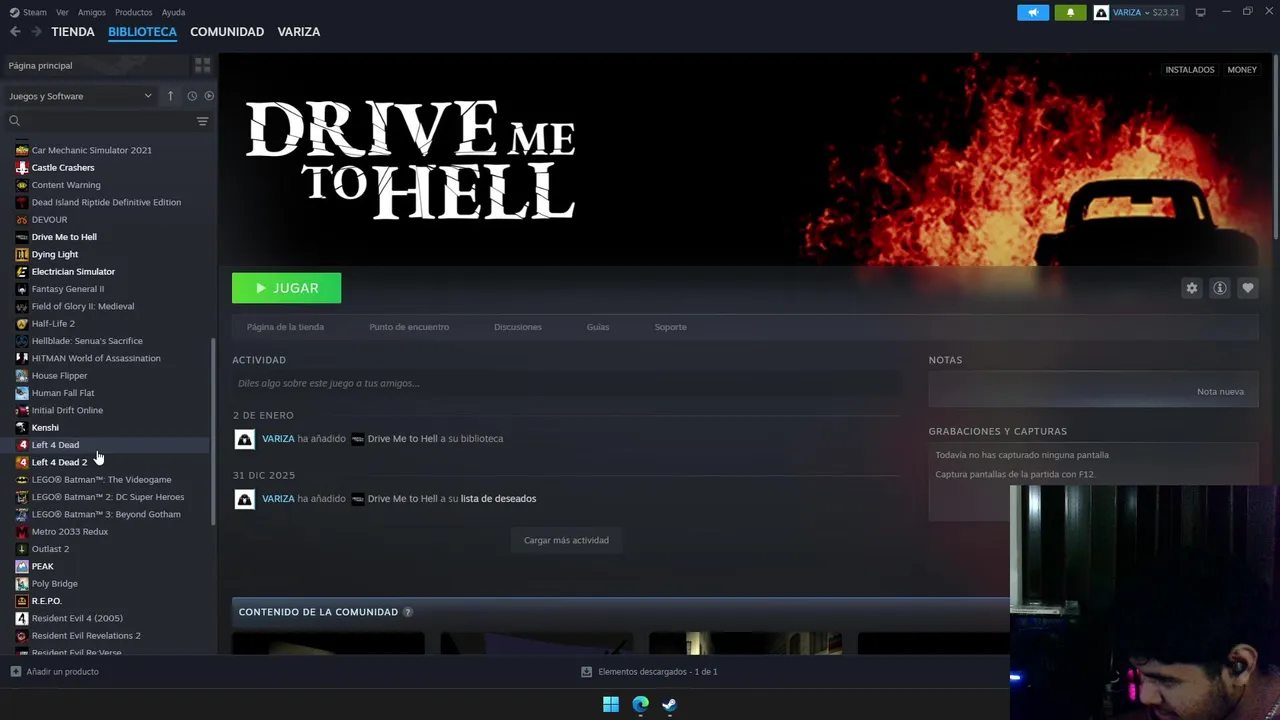Screen dimensions: 1280x720
Task: Open second community content thumbnail
Action: pos(537,643)
